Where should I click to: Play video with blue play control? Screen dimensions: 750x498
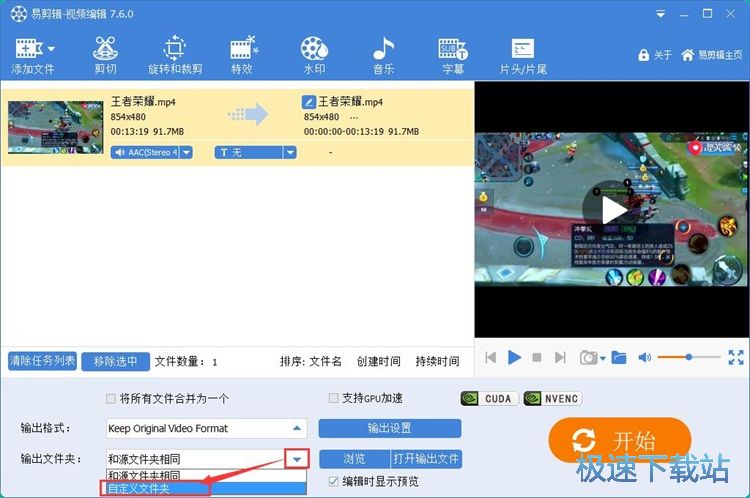[x=514, y=357]
